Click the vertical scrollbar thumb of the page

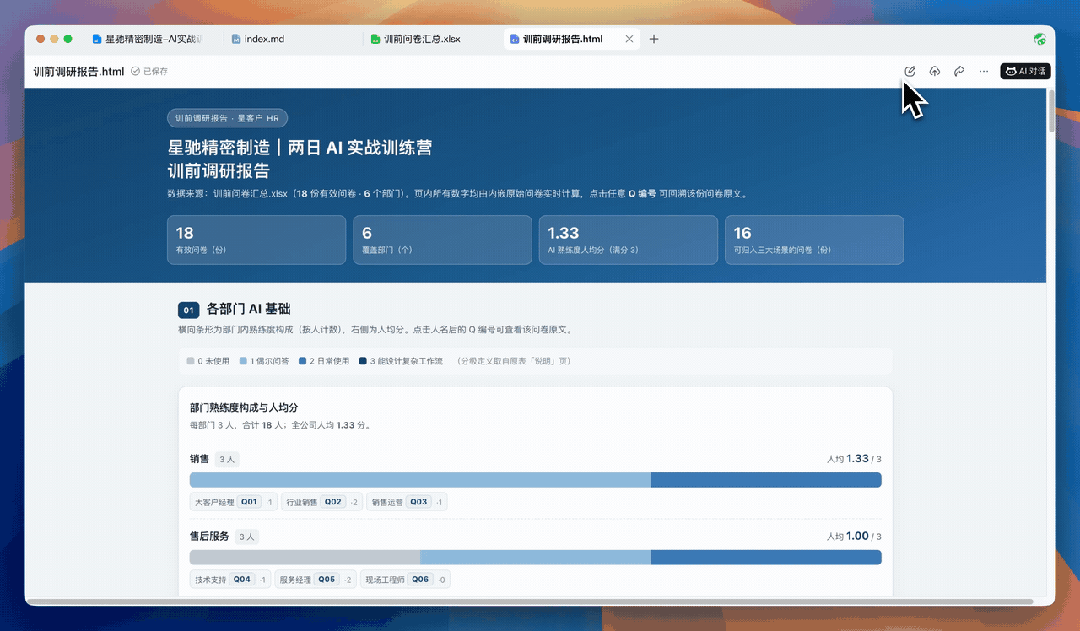pyautogui.click(x=1051, y=110)
